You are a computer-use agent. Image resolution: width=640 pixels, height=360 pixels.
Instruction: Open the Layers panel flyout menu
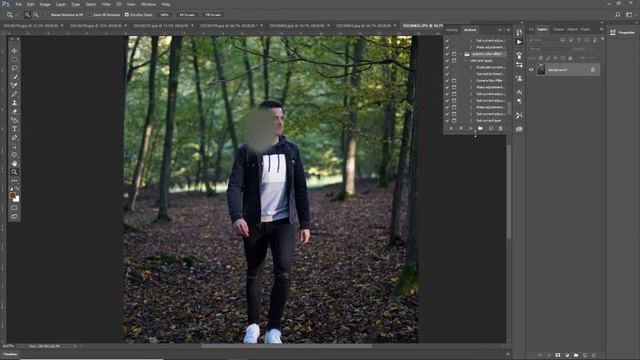[x=601, y=29]
